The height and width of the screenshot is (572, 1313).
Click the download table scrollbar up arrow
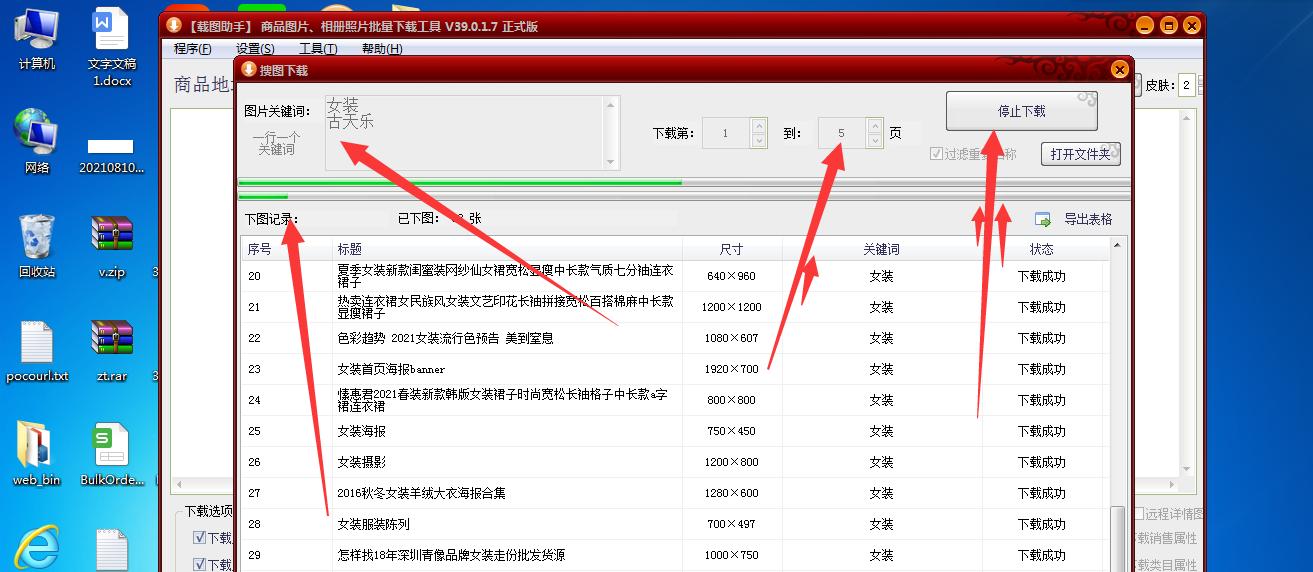(1117, 246)
